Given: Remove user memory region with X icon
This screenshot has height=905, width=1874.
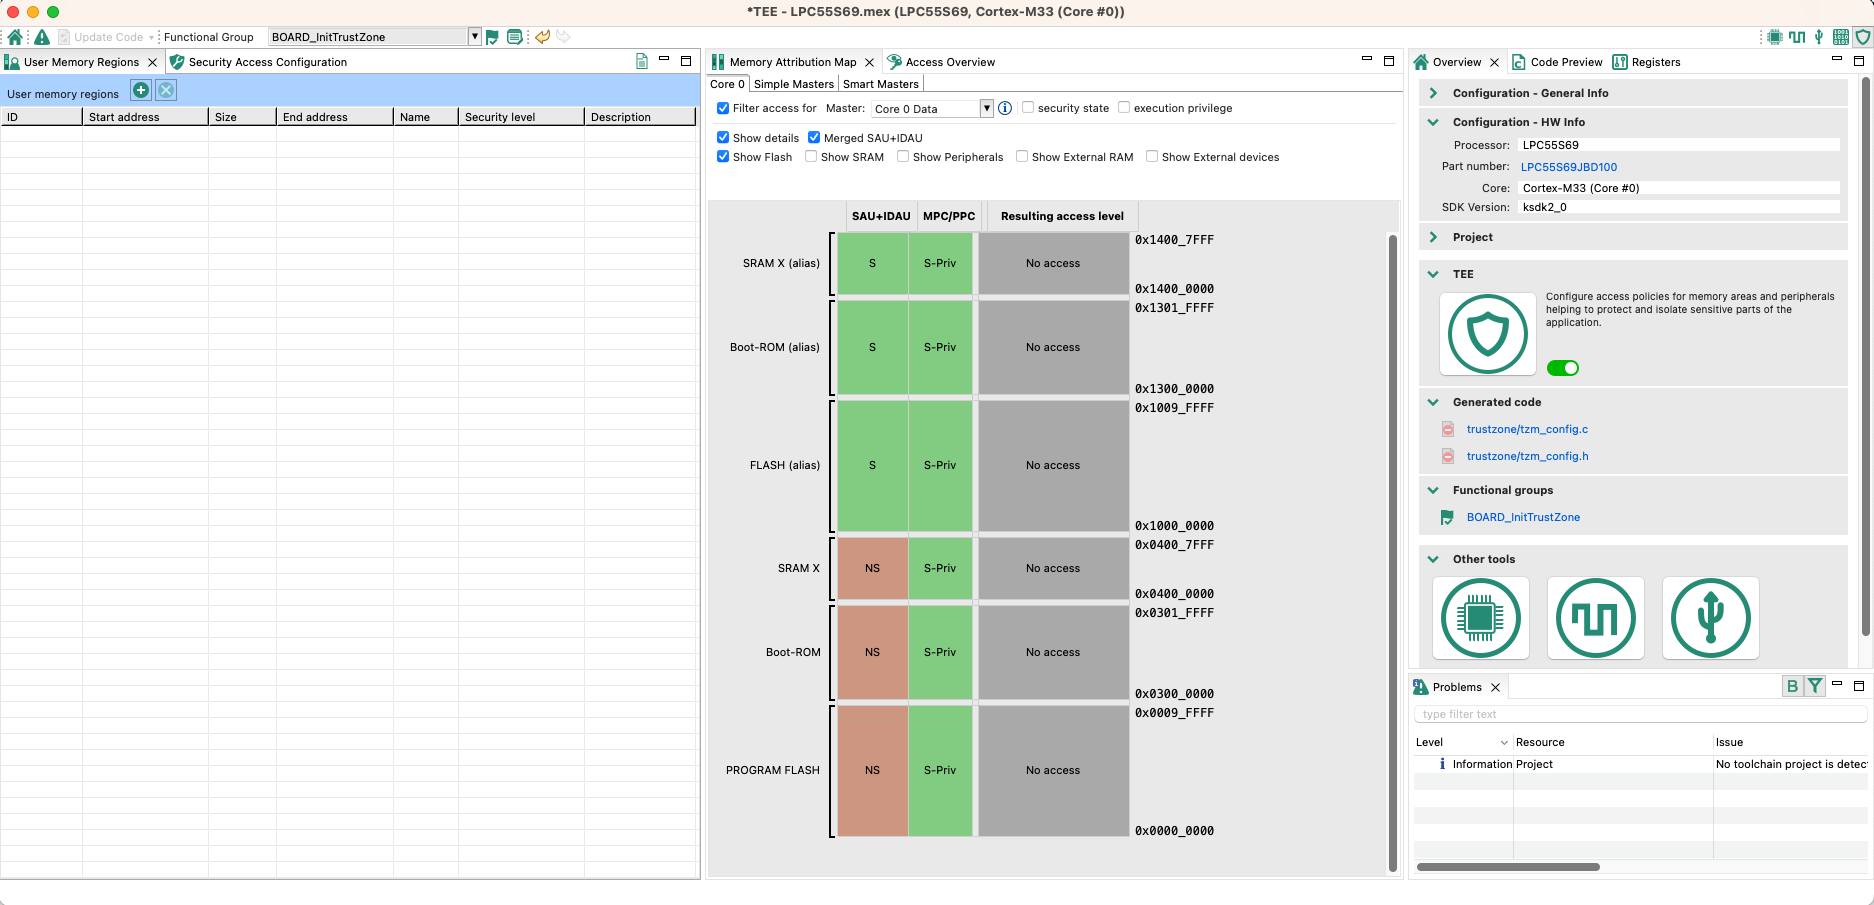Looking at the screenshot, I should tap(166, 91).
